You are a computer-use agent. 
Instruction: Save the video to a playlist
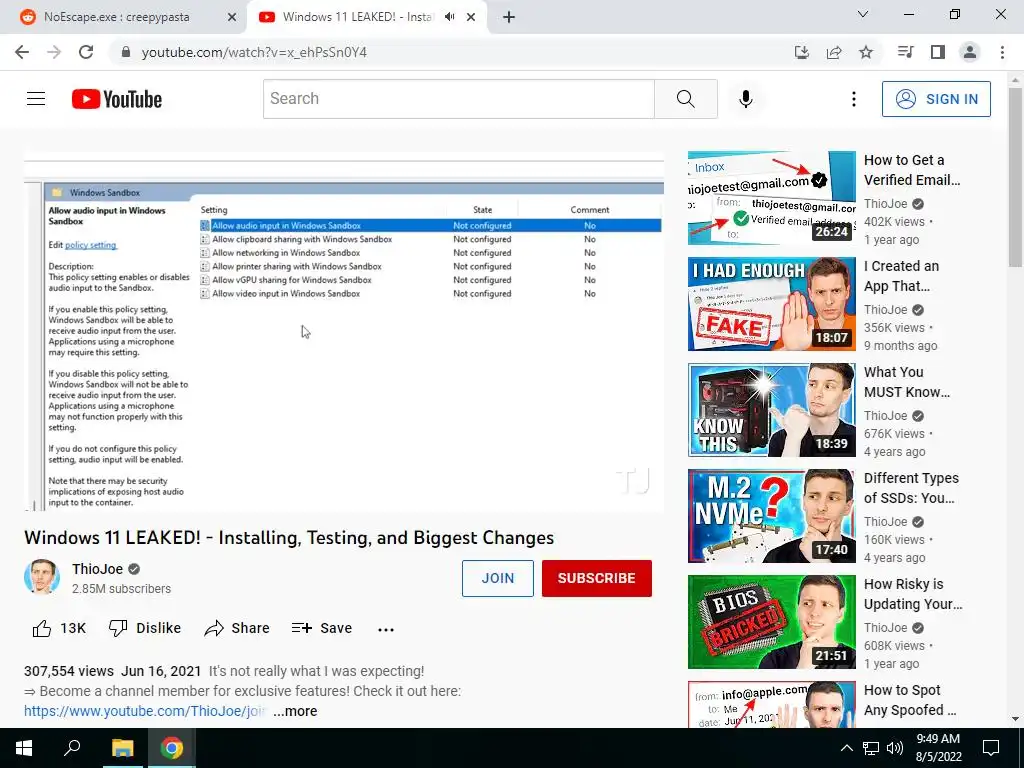pyautogui.click(x=322, y=628)
